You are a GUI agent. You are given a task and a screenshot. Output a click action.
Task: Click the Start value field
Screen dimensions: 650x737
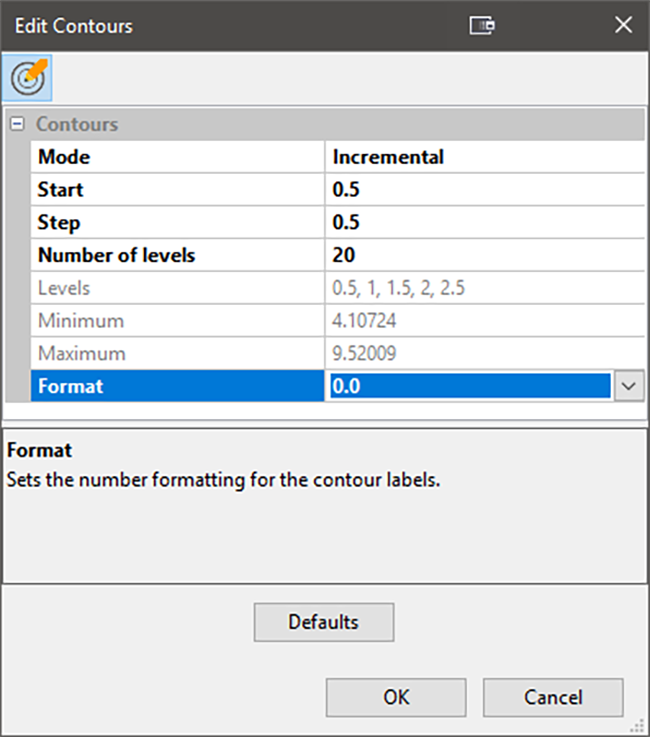pyautogui.click(x=484, y=190)
